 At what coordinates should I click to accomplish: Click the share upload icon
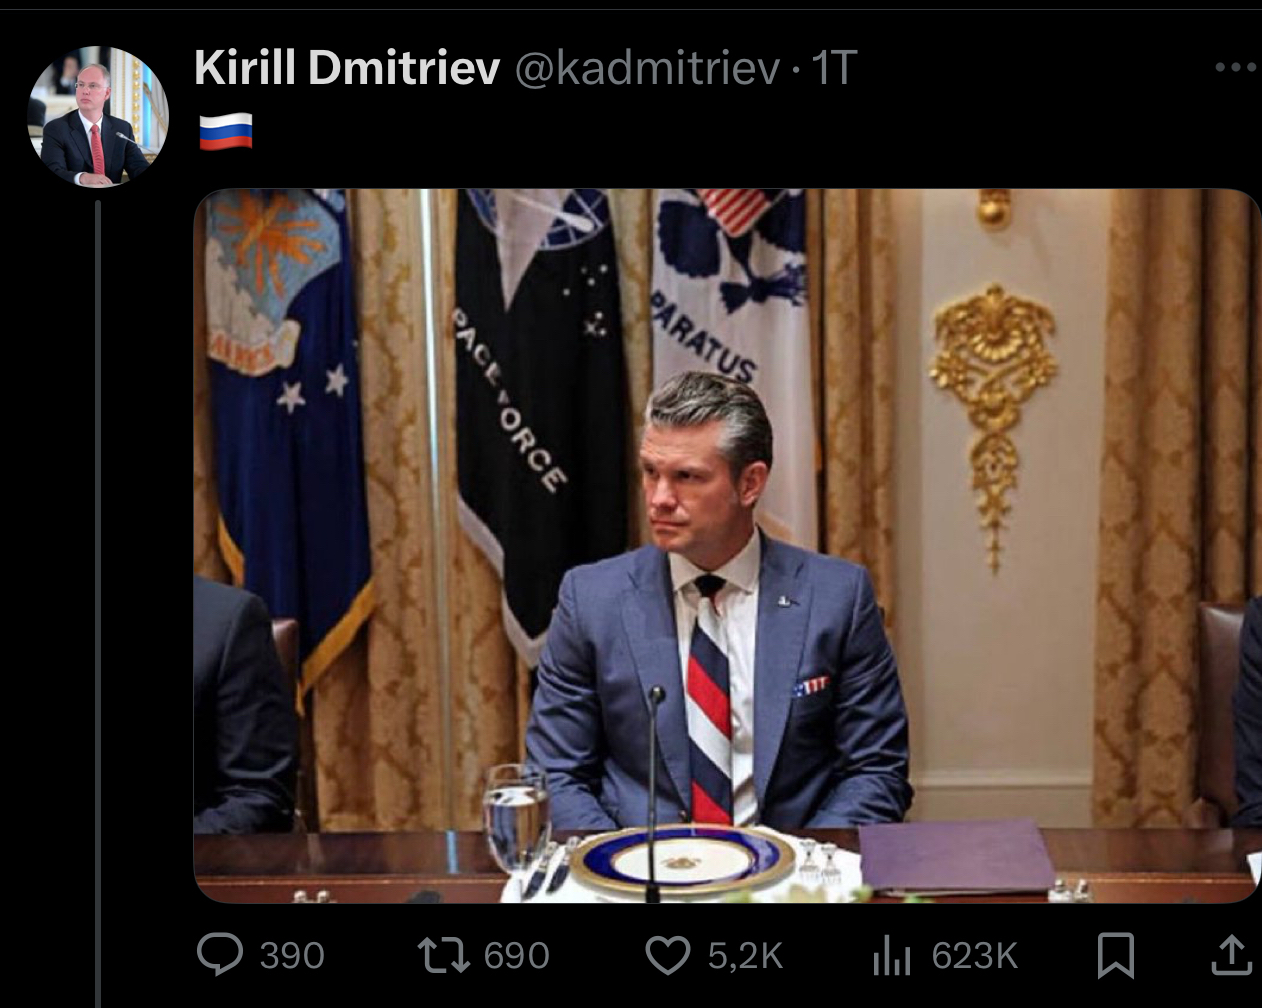[x=1231, y=954]
